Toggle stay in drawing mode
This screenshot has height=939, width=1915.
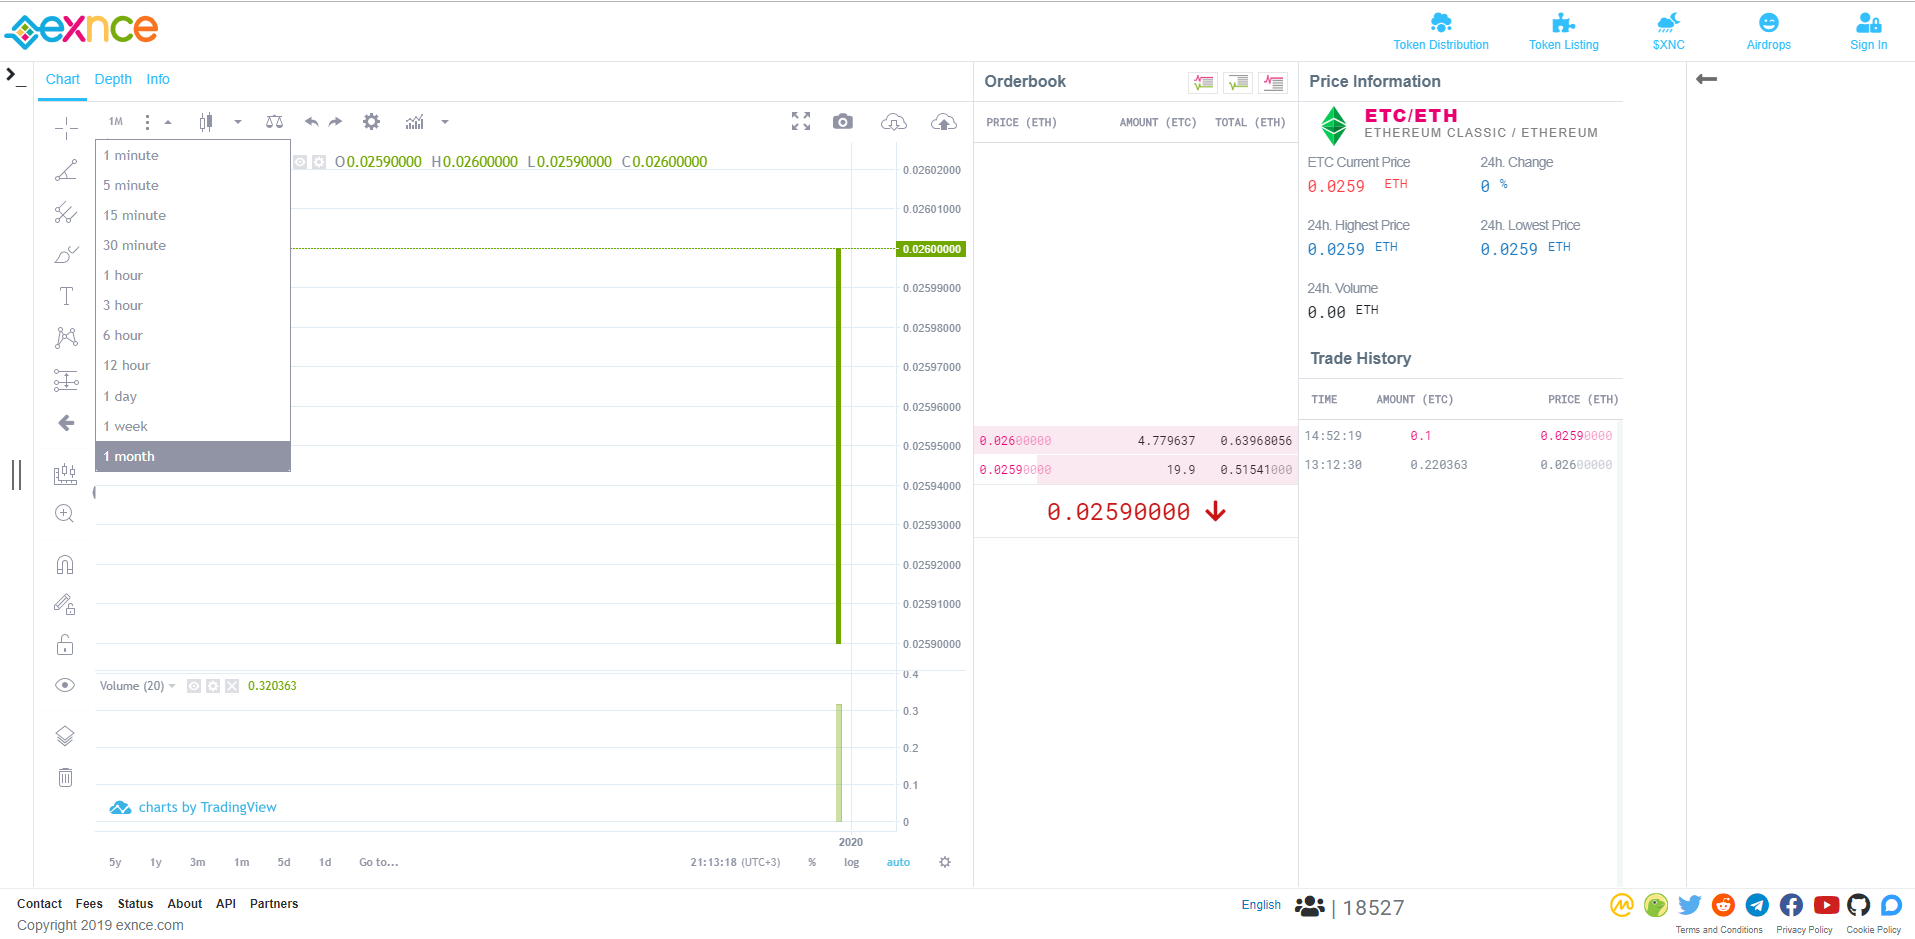[65, 604]
